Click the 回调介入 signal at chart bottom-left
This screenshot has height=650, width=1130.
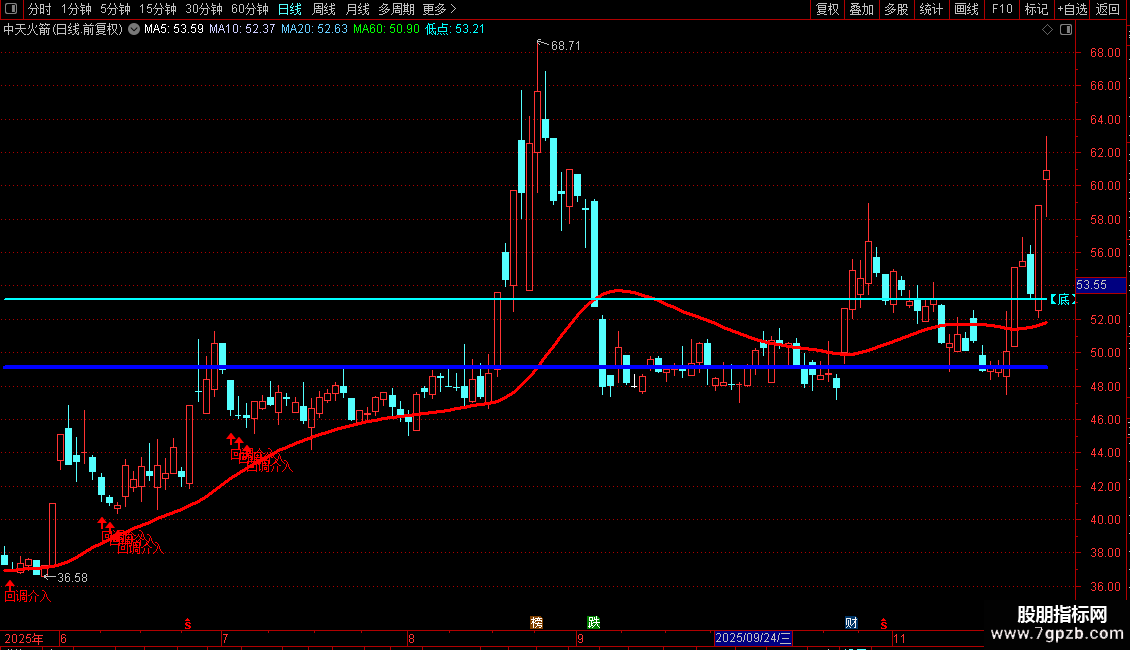click(x=27, y=596)
